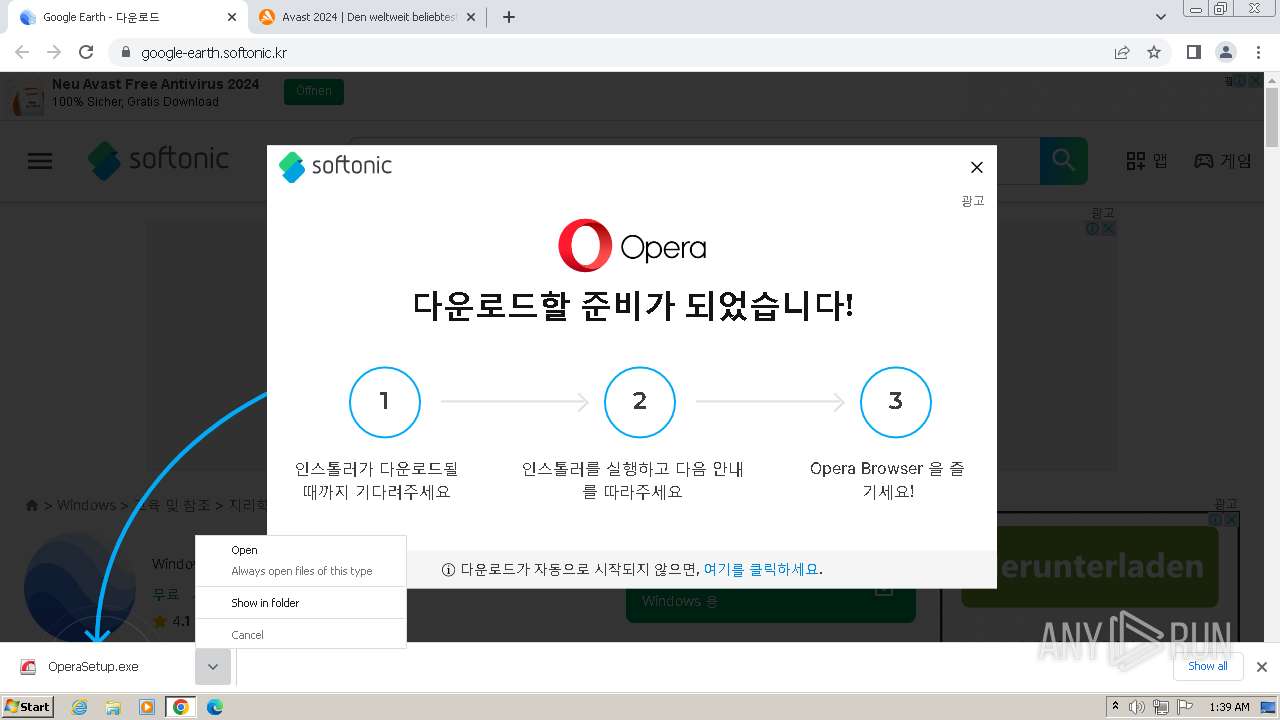Click the Öffnen button on Avast ad
Viewport: 1280px width, 720px height.
coord(313,91)
